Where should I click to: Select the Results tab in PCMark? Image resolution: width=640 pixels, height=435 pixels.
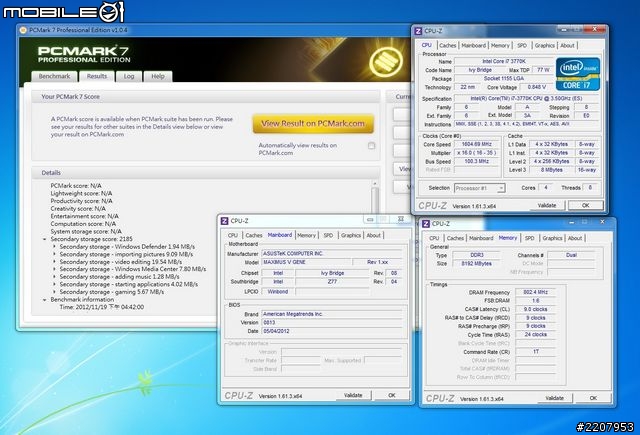[97, 76]
